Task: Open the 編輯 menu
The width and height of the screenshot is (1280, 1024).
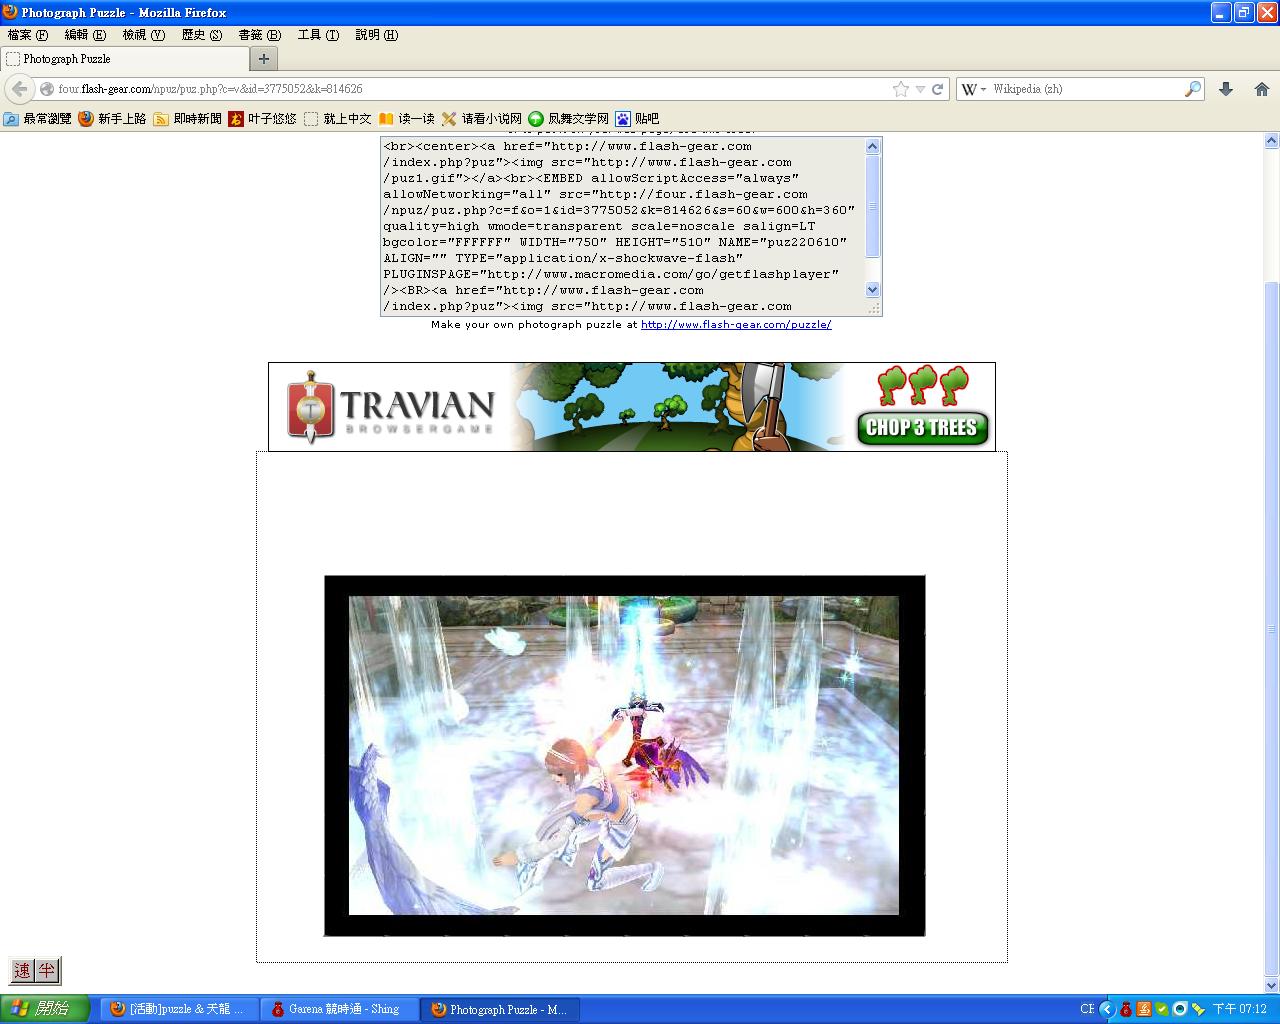Action: [x=85, y=35]
